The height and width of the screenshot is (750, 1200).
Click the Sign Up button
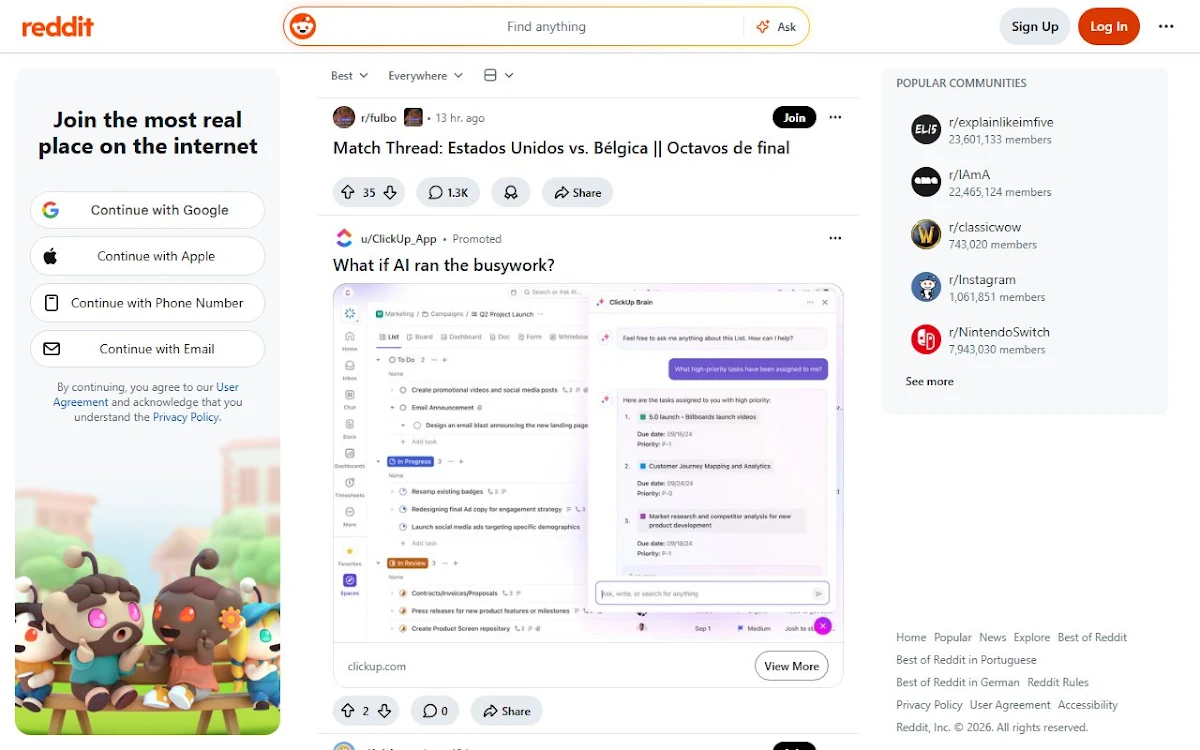(1035, 27)
